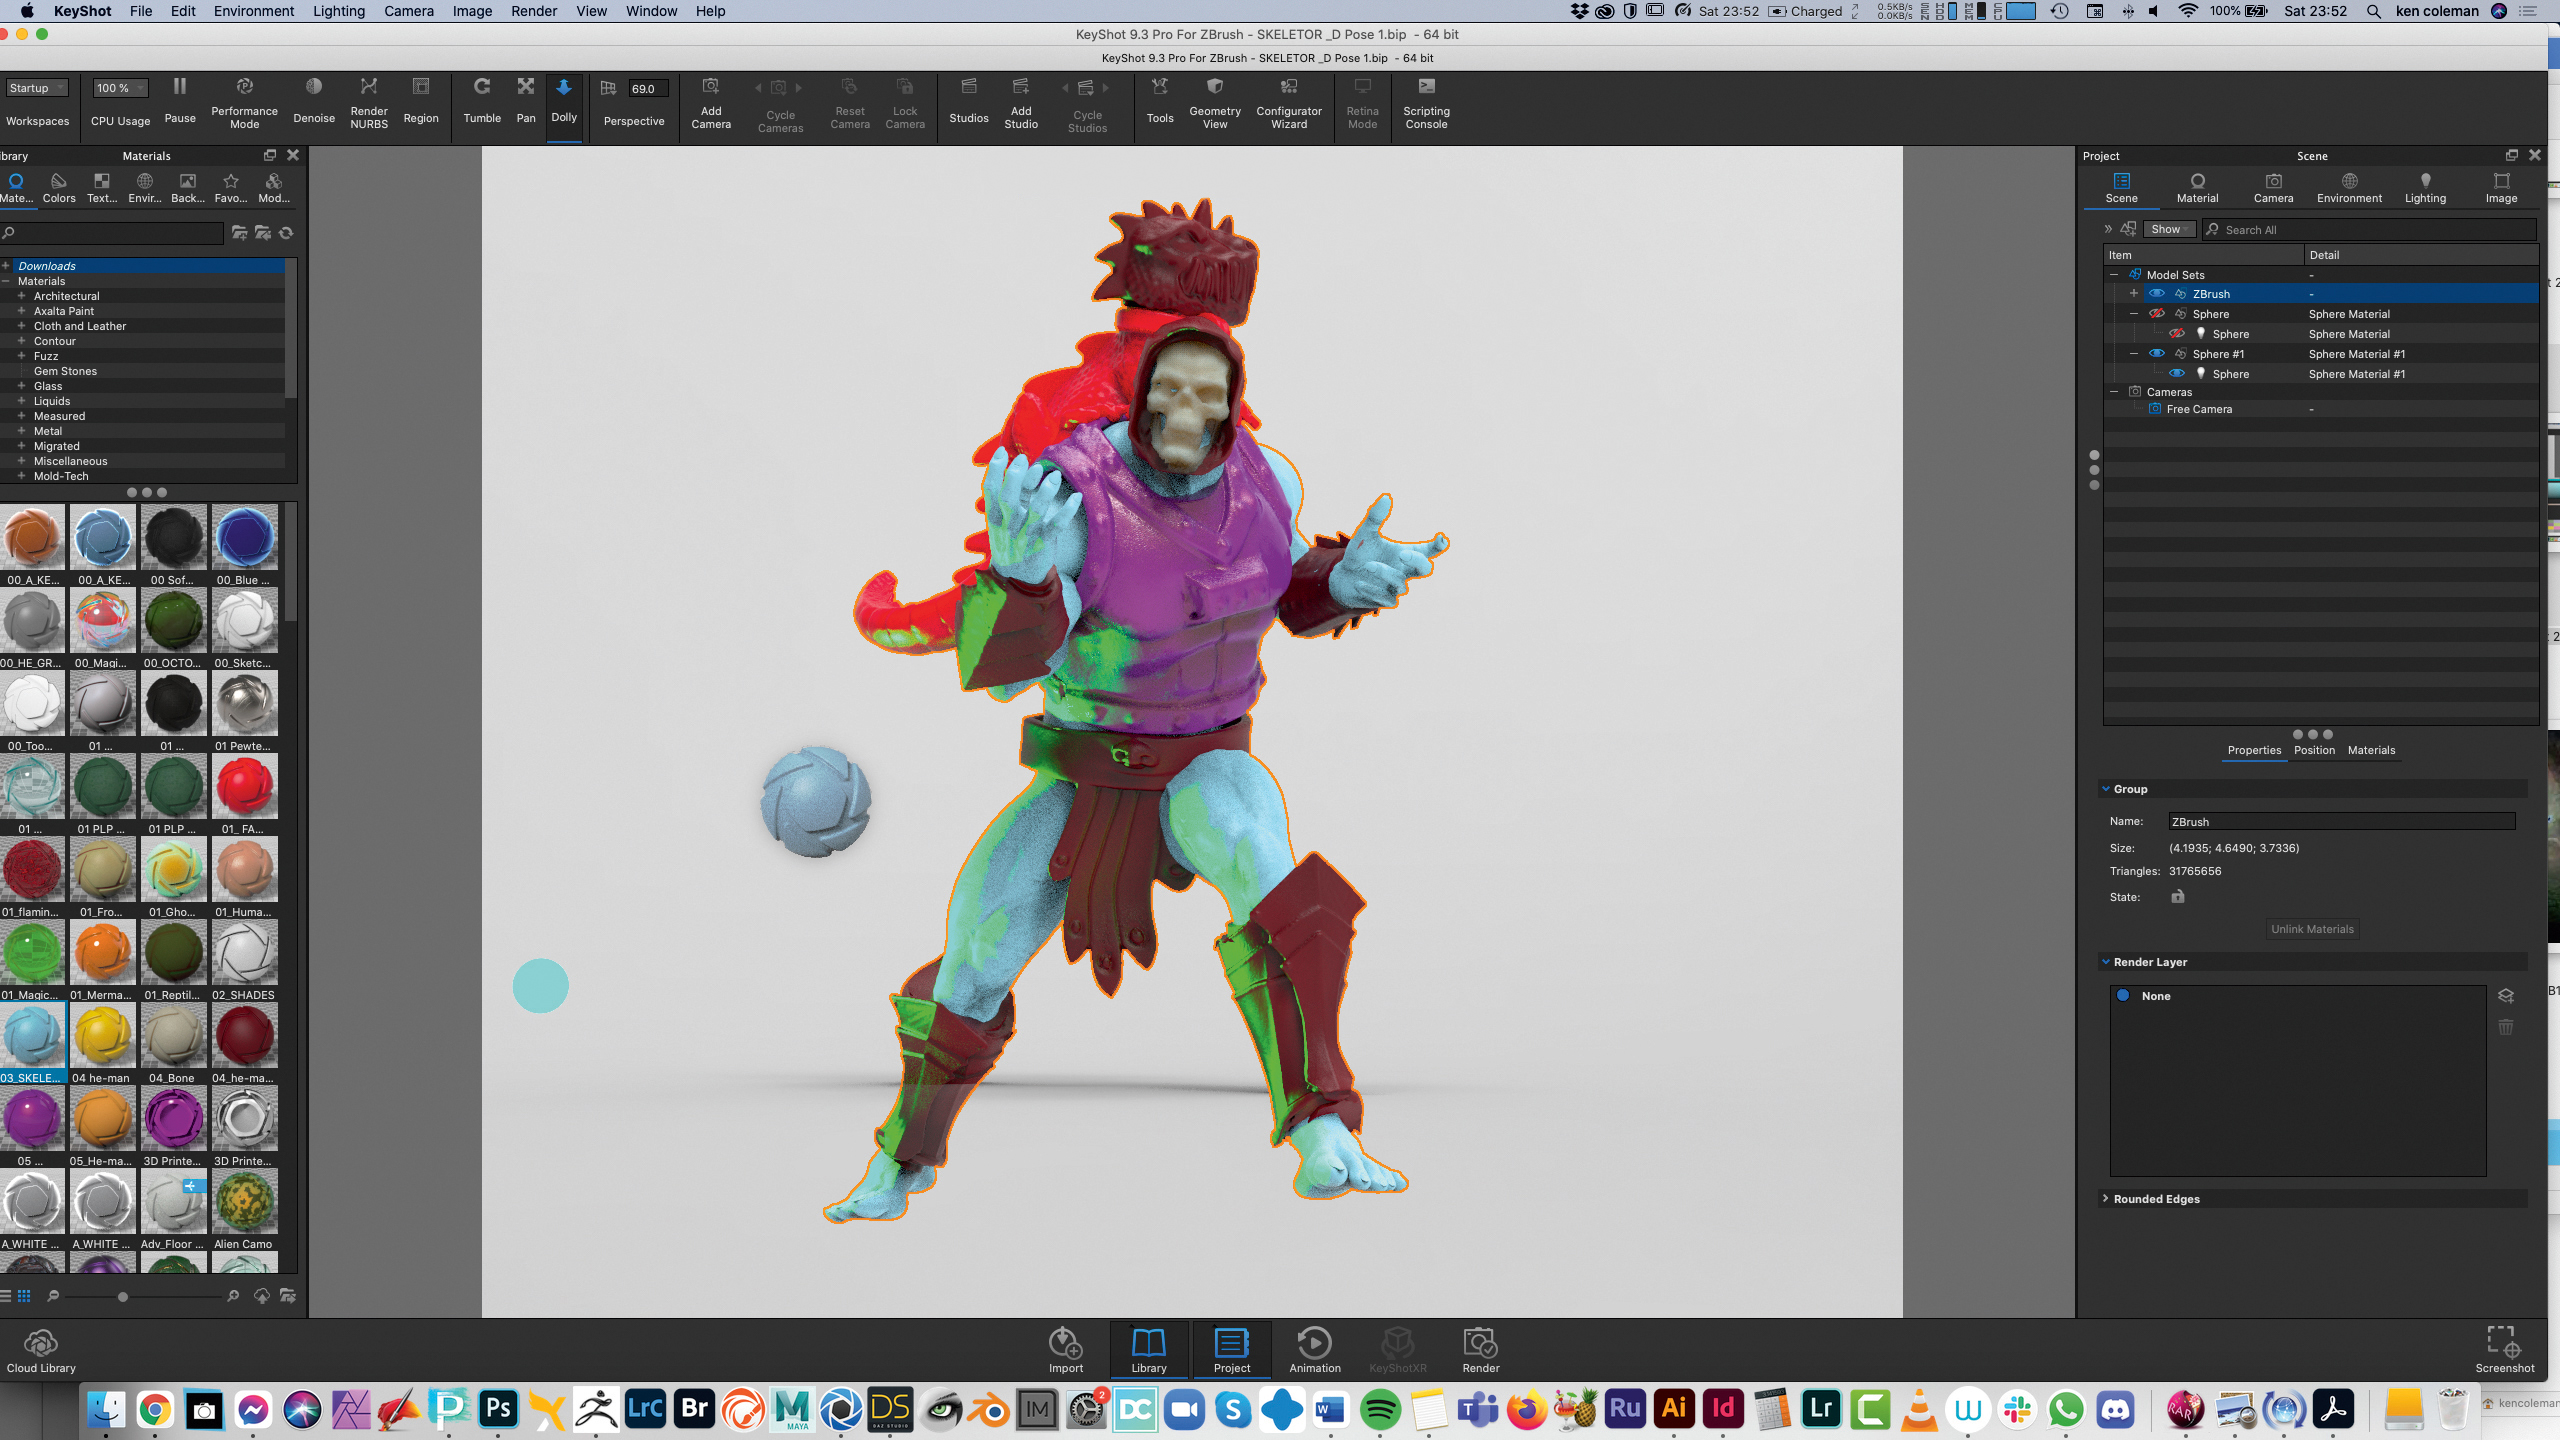Click the Name field containing ZBrush
This screenshot has height=1440, width=2560.
[x=2341, y=821]
